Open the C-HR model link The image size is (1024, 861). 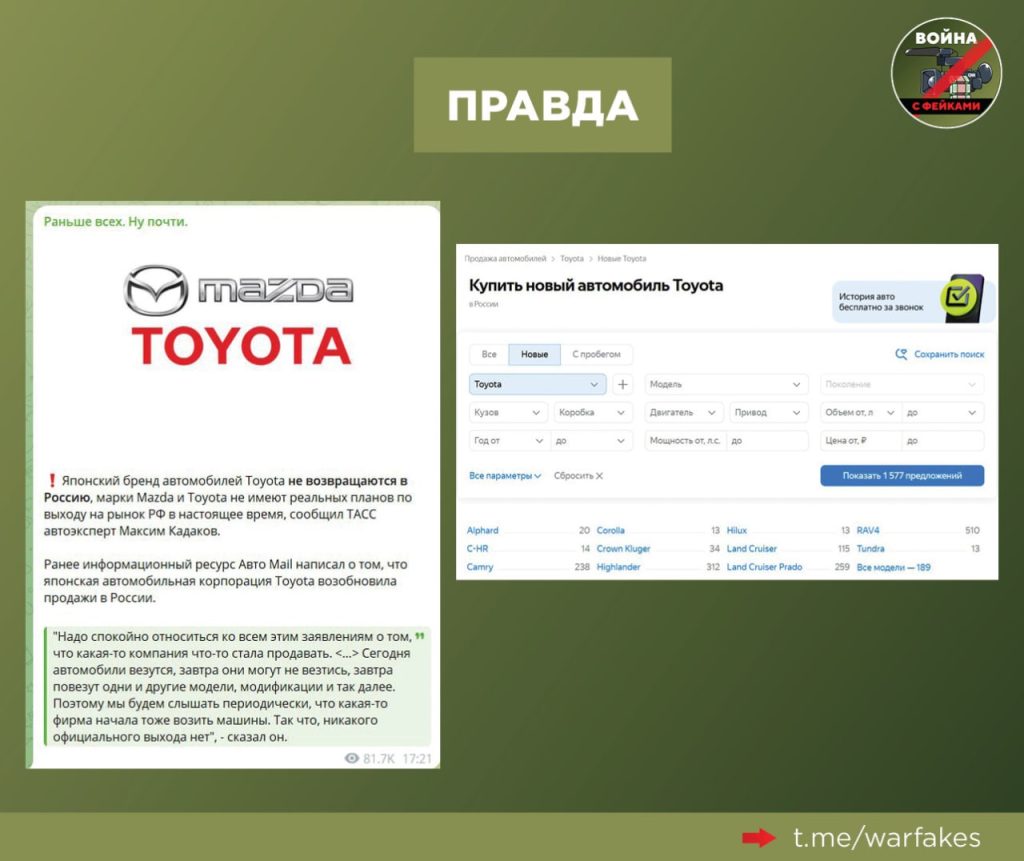pos(477,549)
